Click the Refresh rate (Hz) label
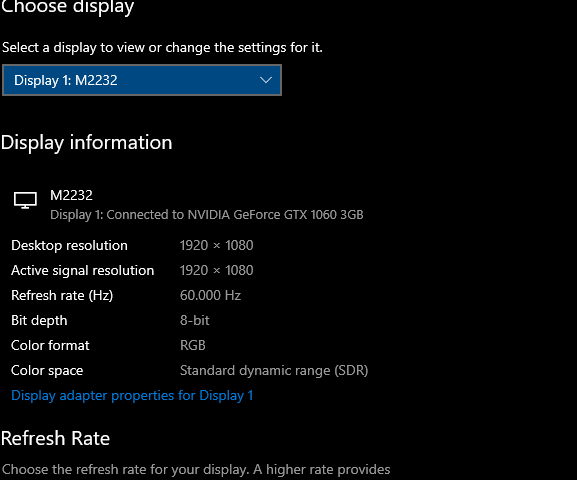The height and width of the screenshot is (480, 577). click(x=62, y=296)
